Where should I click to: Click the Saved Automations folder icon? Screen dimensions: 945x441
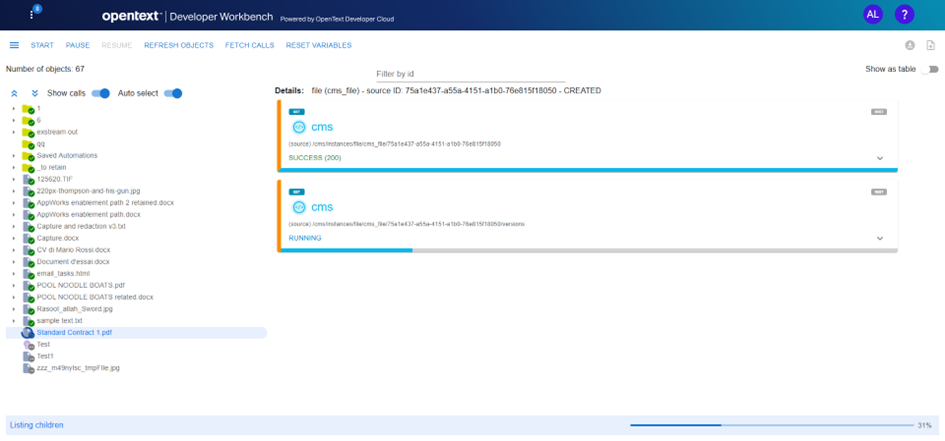click(x=28, y=156)
